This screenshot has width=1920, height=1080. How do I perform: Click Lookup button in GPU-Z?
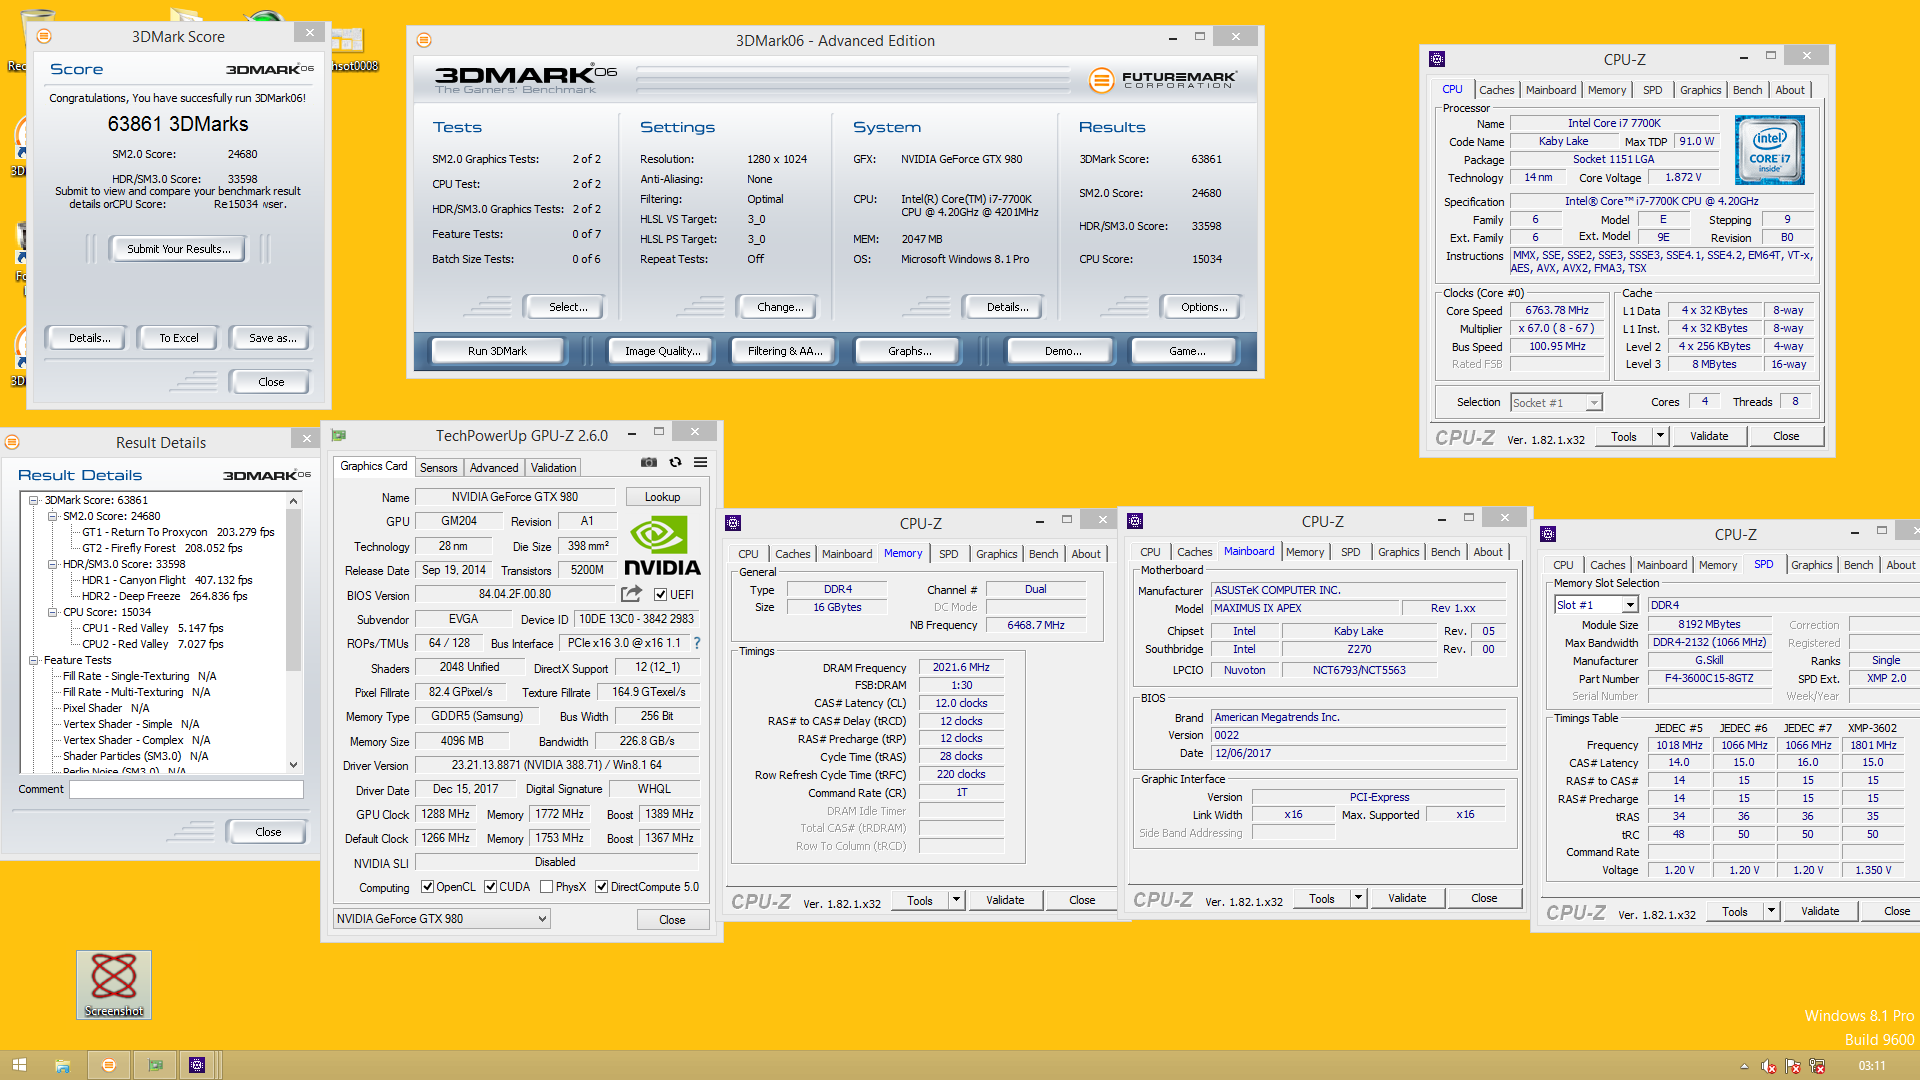click(x=662, y=497)
